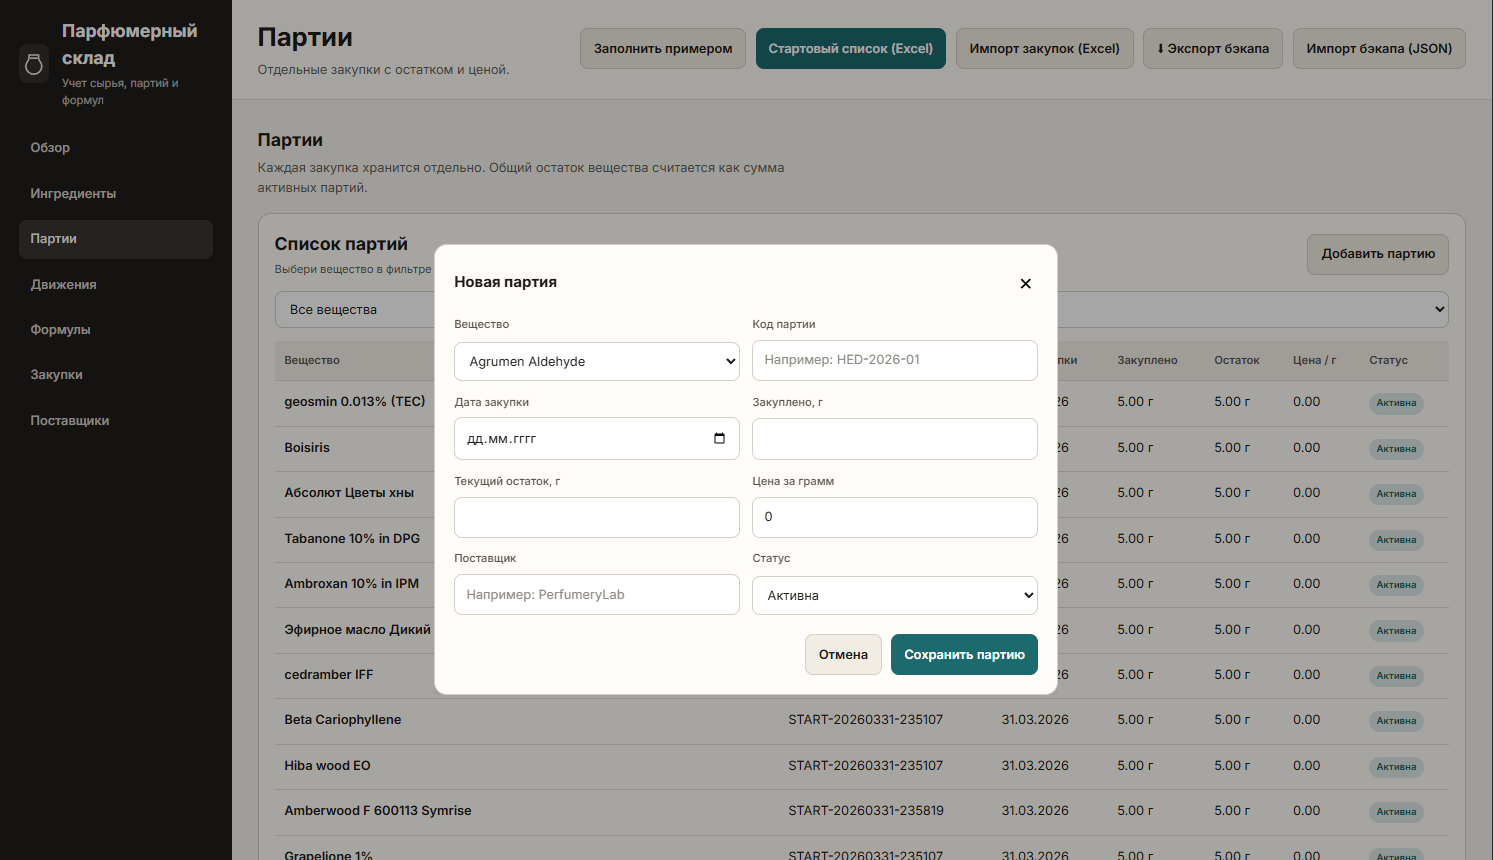
Task: Cancel with the Отмена button
Action: [x=842, y=655]
